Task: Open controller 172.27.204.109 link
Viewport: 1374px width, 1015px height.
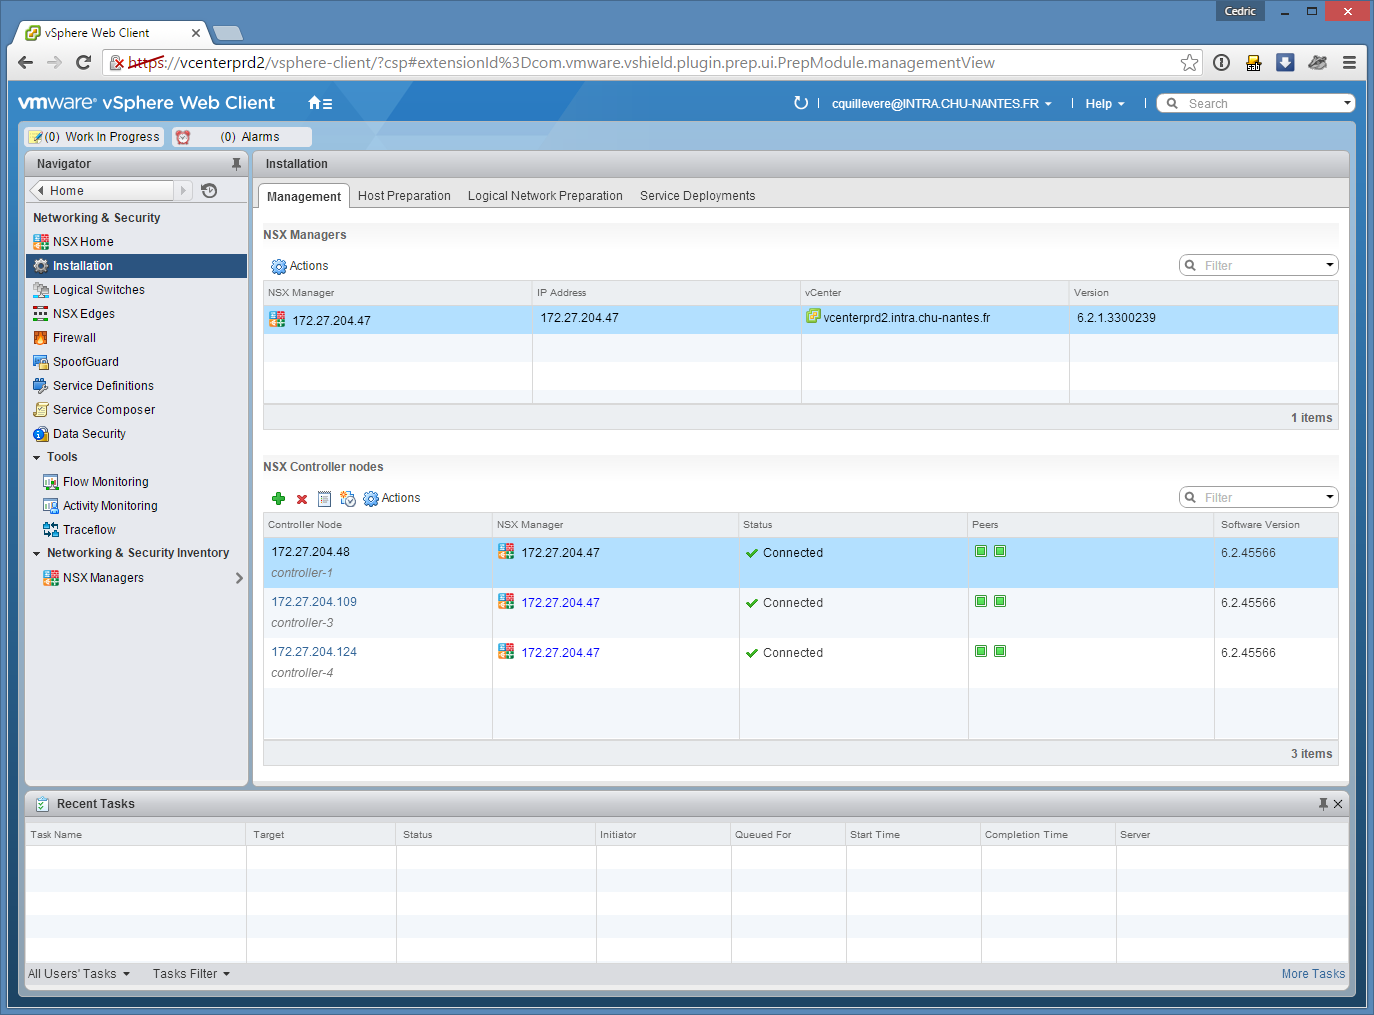Action: (314, 602)
